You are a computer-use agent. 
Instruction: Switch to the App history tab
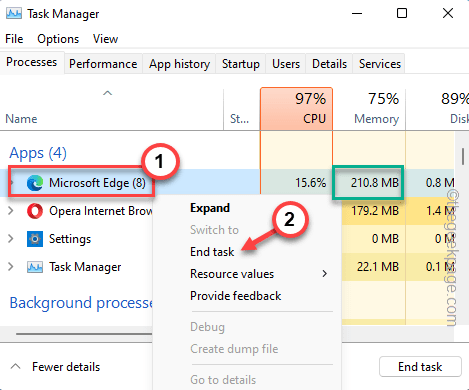179,64
